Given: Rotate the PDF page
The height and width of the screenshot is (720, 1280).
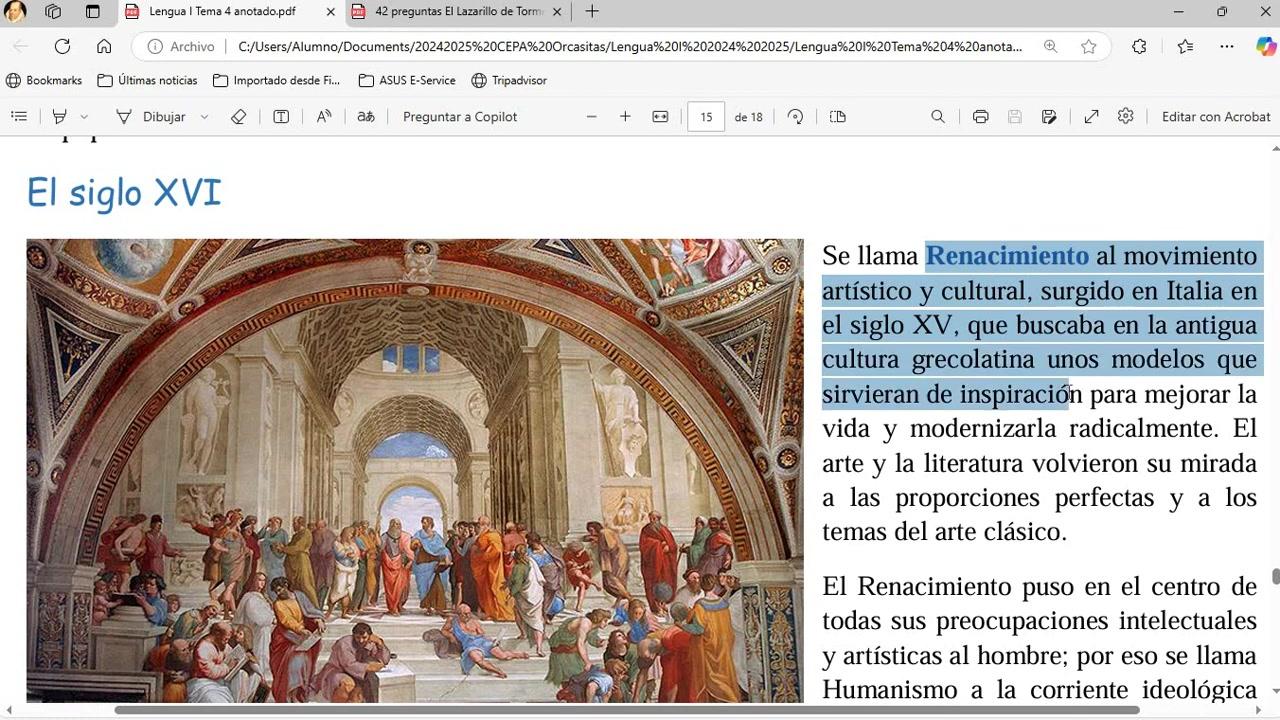Looking at the screenshot, I should pos(795,117).
